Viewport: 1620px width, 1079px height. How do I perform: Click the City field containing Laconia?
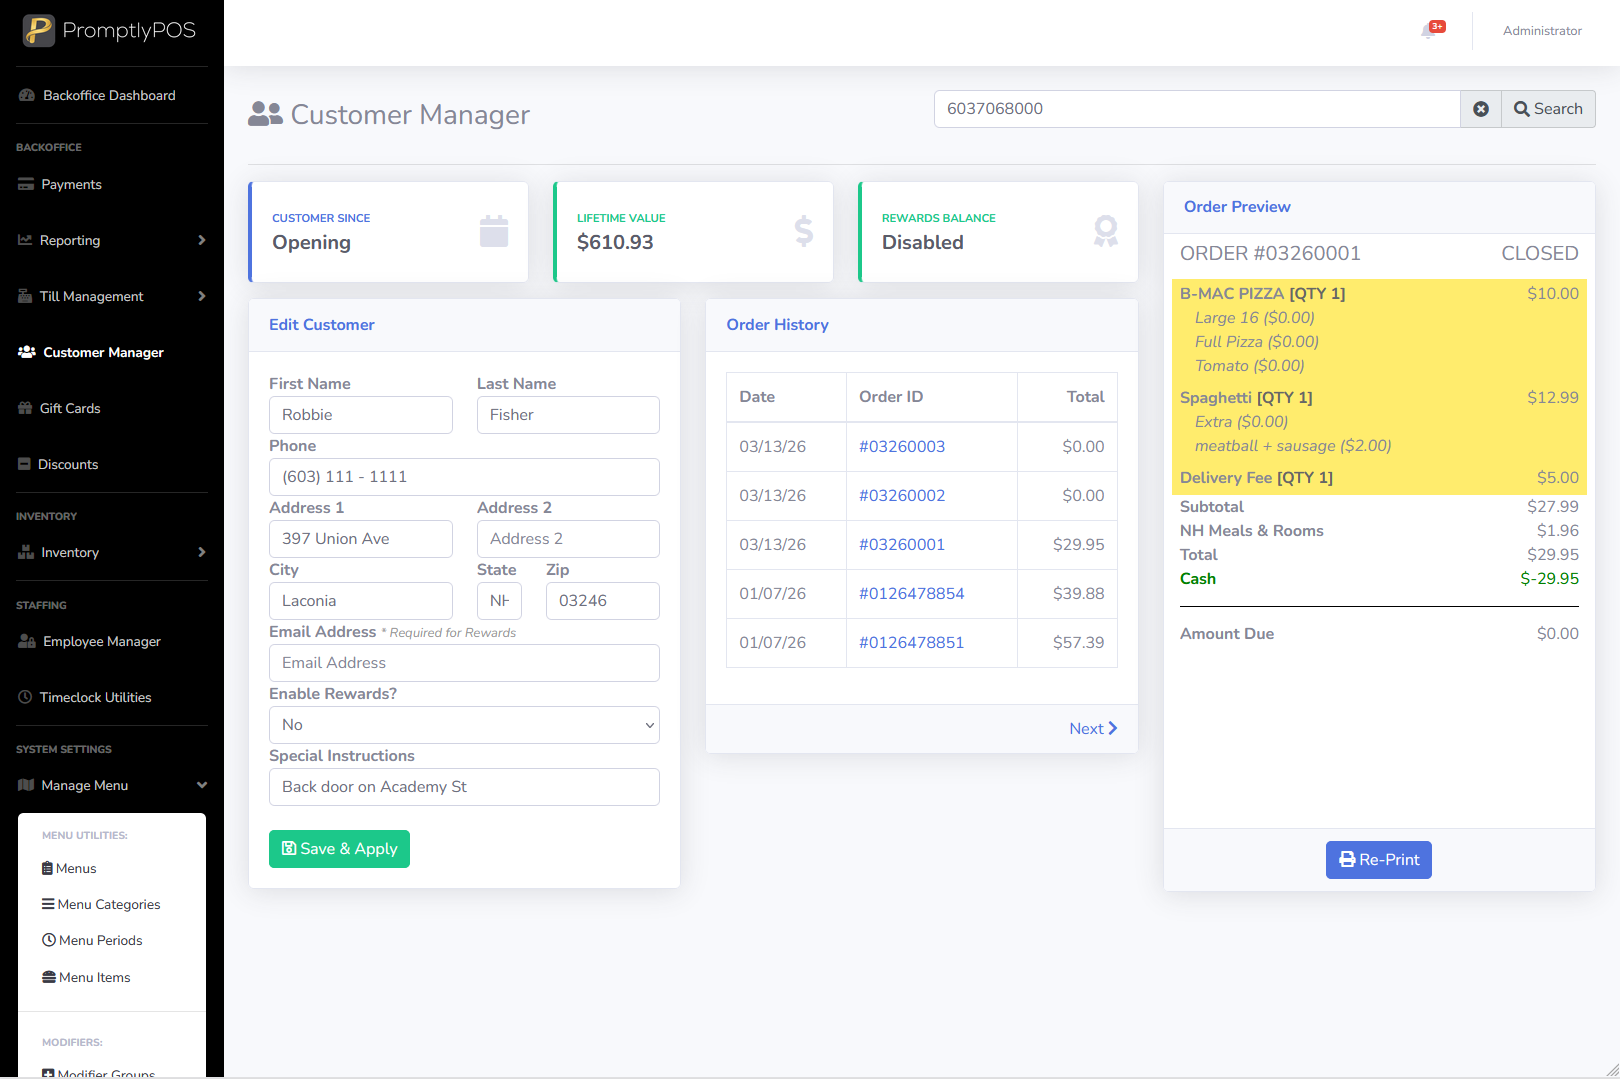click(x=361, y=601)
